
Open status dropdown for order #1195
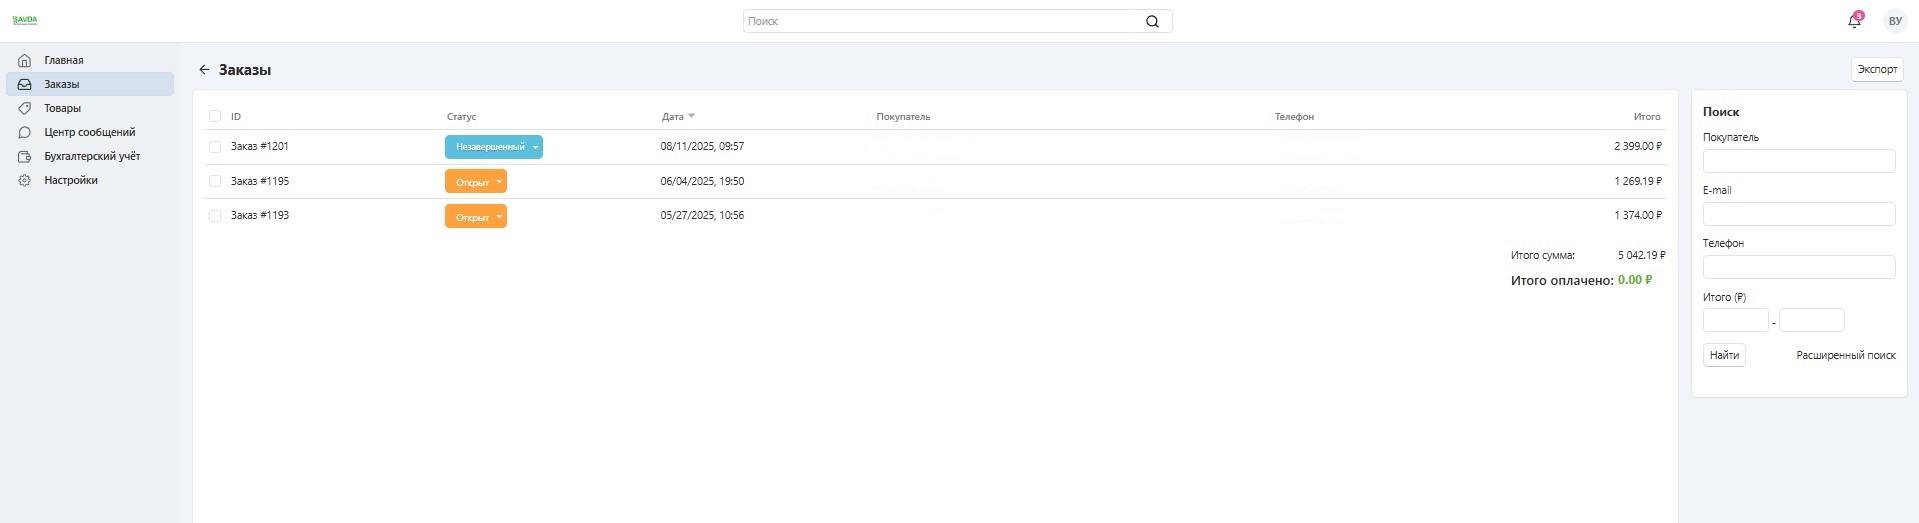(x=499, y=182)
